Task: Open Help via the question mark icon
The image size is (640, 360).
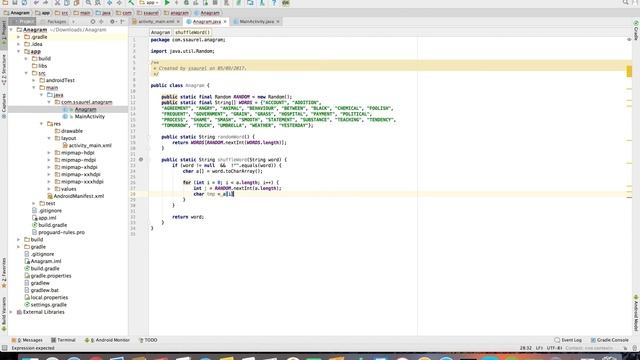Action: [274, 2]
